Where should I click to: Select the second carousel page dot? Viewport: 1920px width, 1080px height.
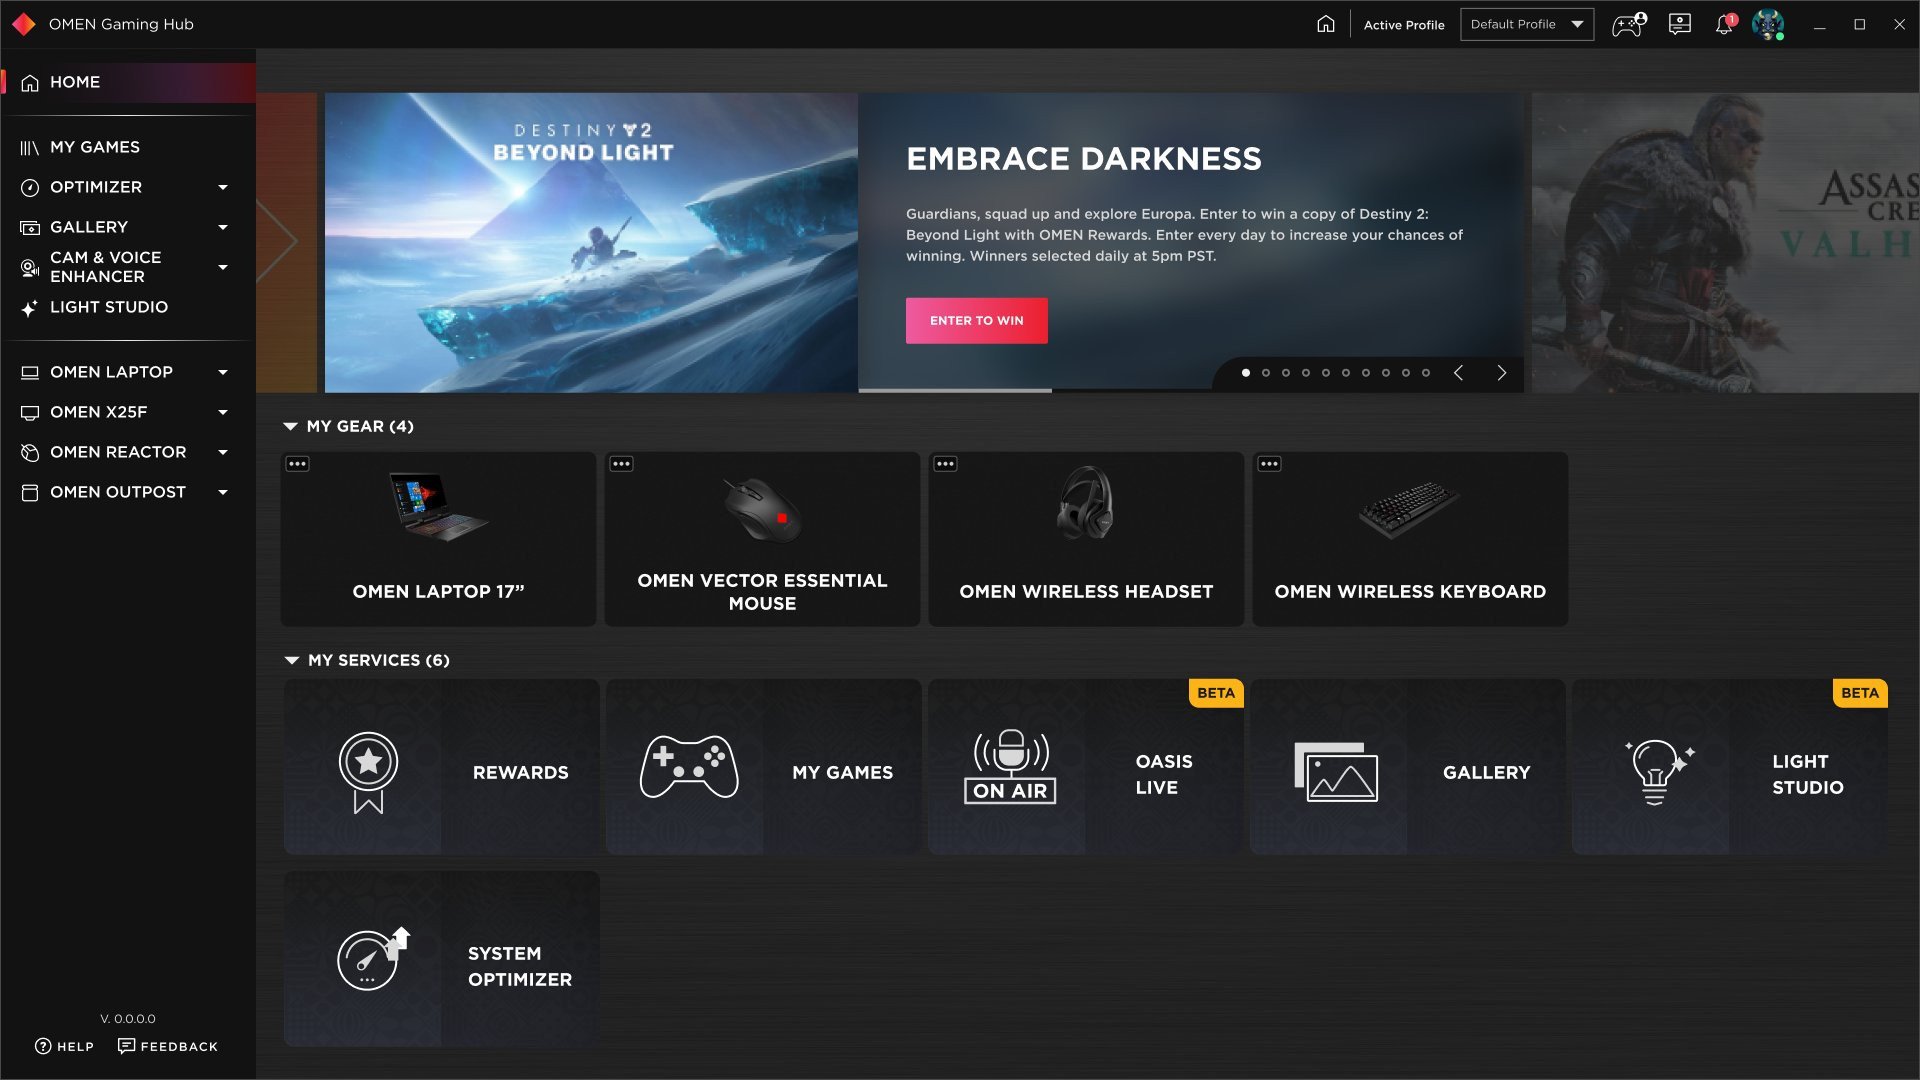pos(1266,373)
